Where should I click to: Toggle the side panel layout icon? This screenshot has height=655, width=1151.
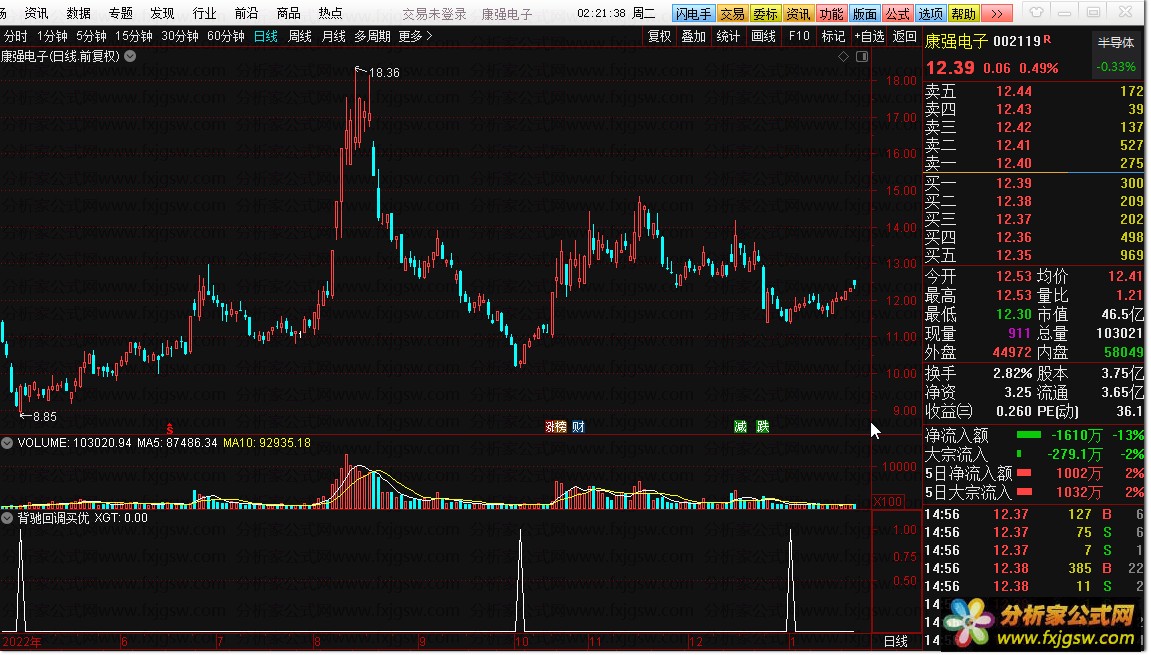click(863, 57)
